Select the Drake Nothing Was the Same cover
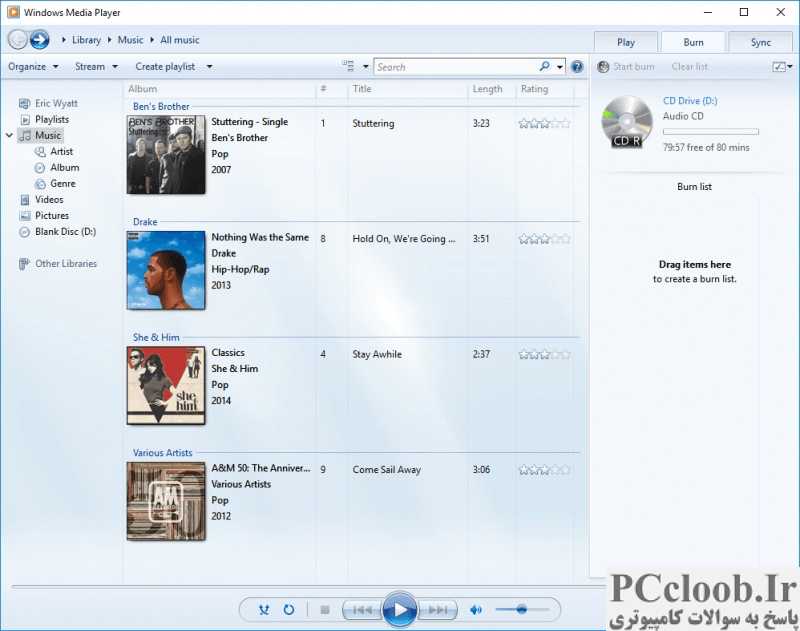 pos(166,270)
